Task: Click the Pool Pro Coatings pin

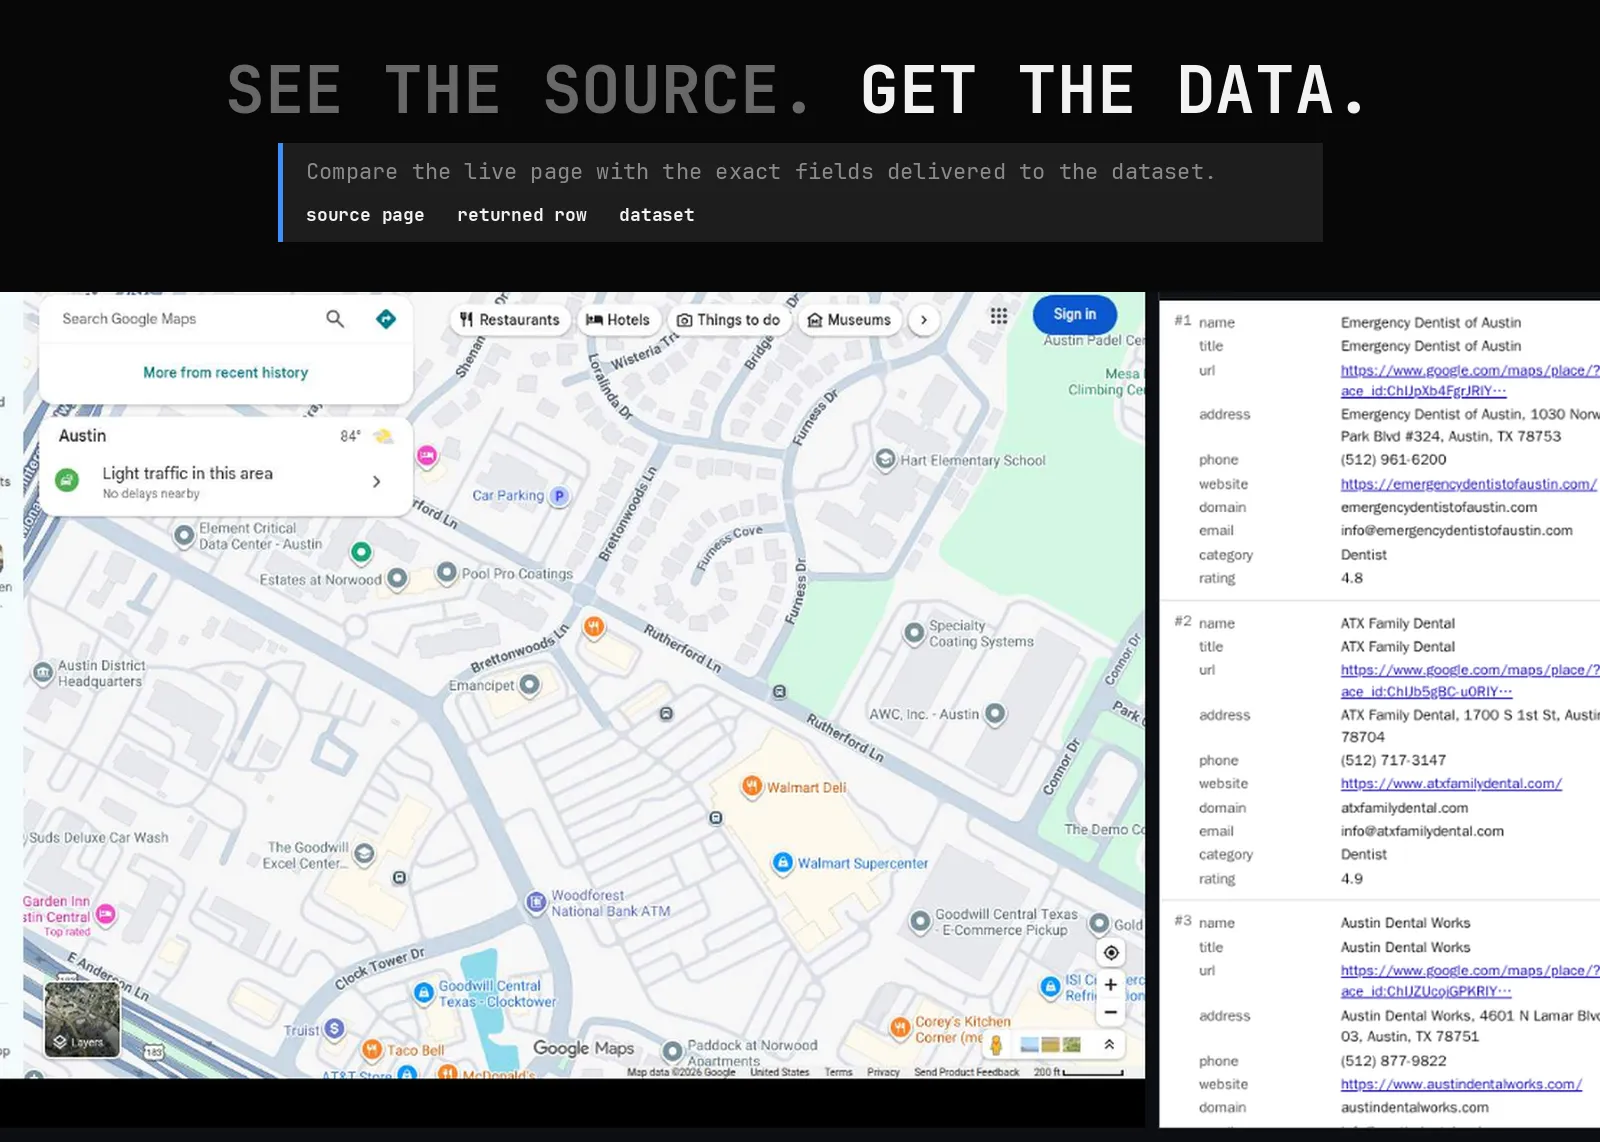Action: pos(447,574)
